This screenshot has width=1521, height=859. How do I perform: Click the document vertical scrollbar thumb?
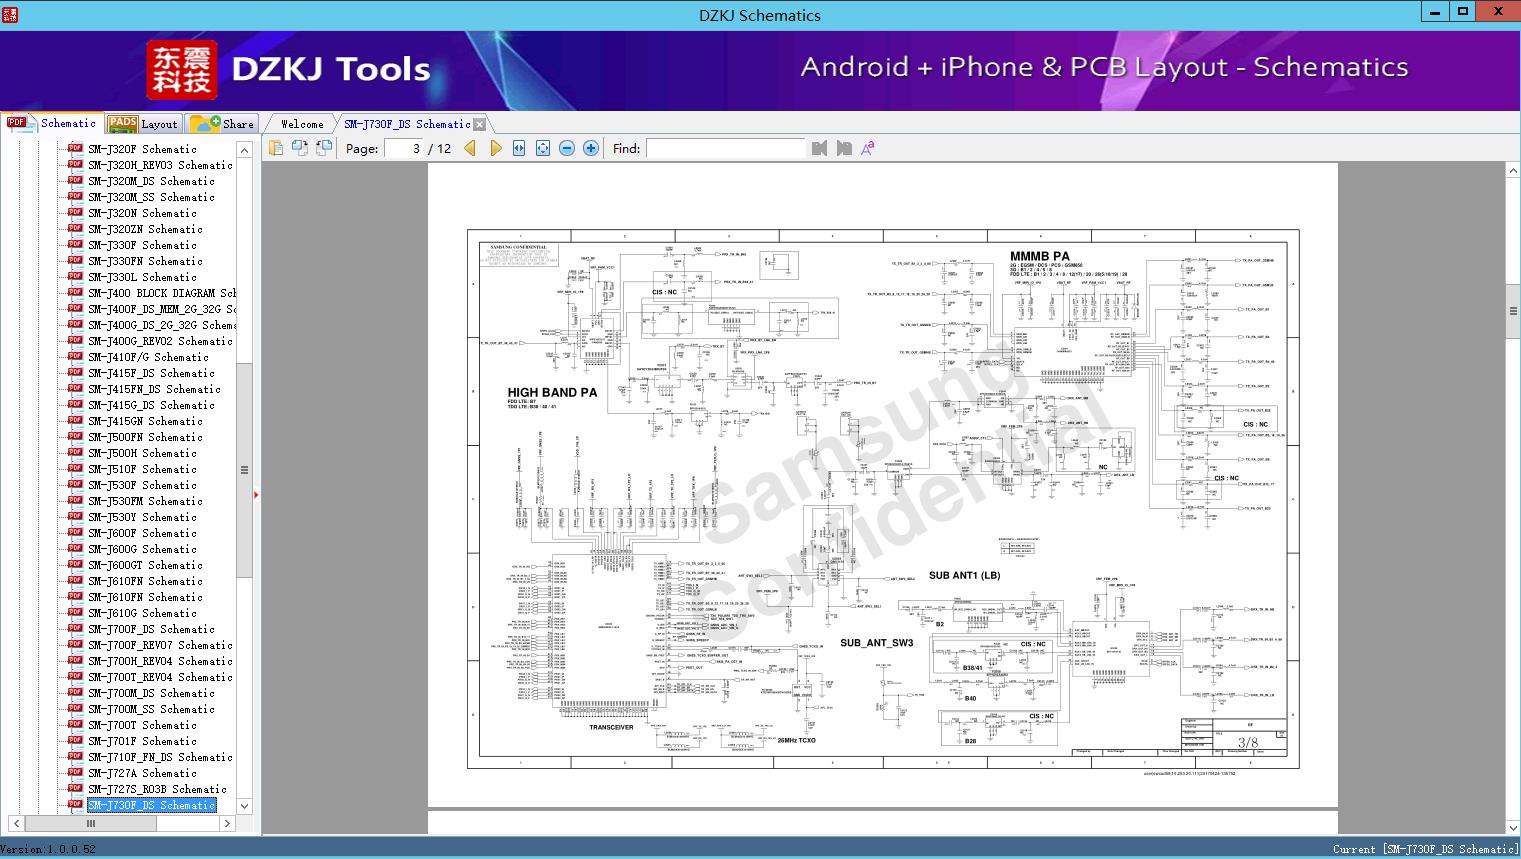tap(1513, 311)
